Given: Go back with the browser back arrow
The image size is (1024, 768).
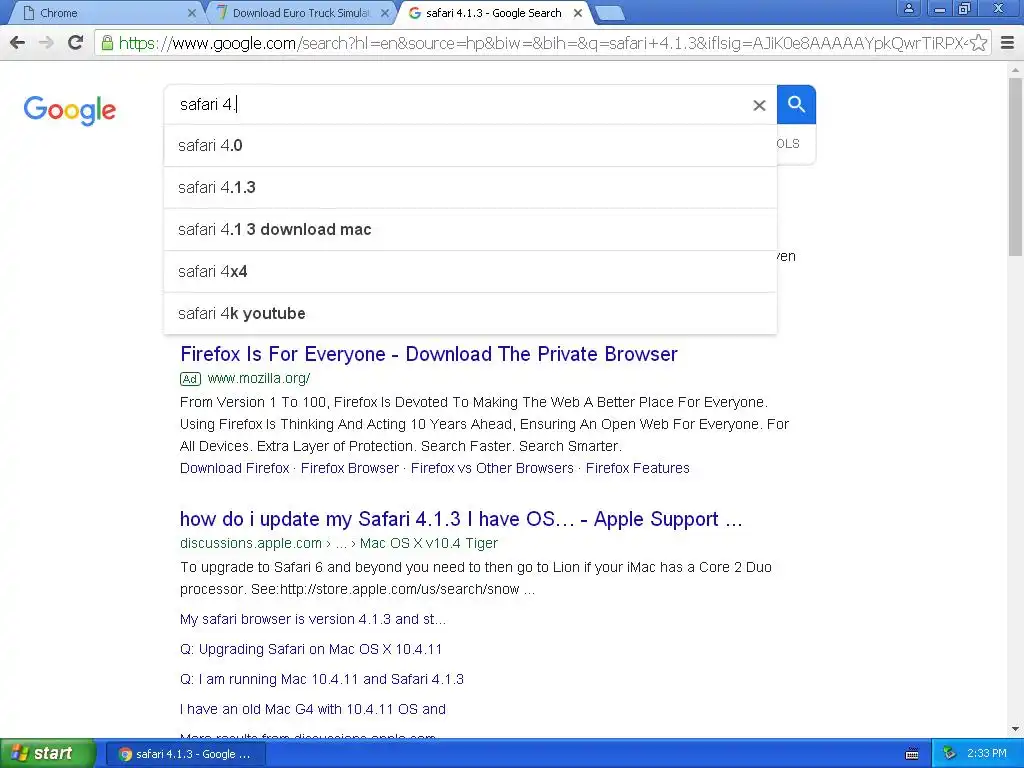Looking at the screenshot, I should 18,43.
